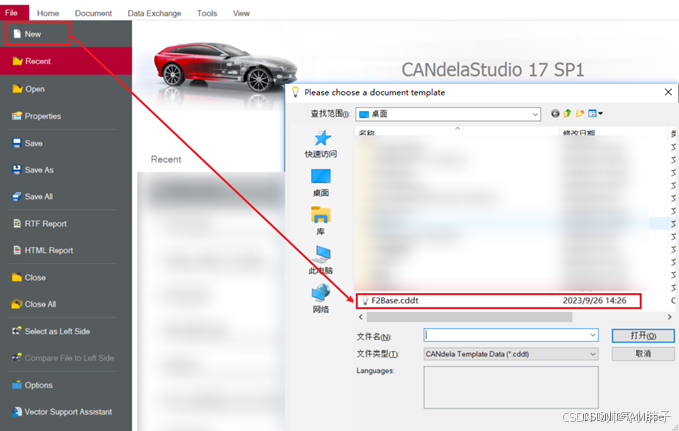The image size is (679, 431).
Task: Close the document template dialog
Action: click(668, 92)
